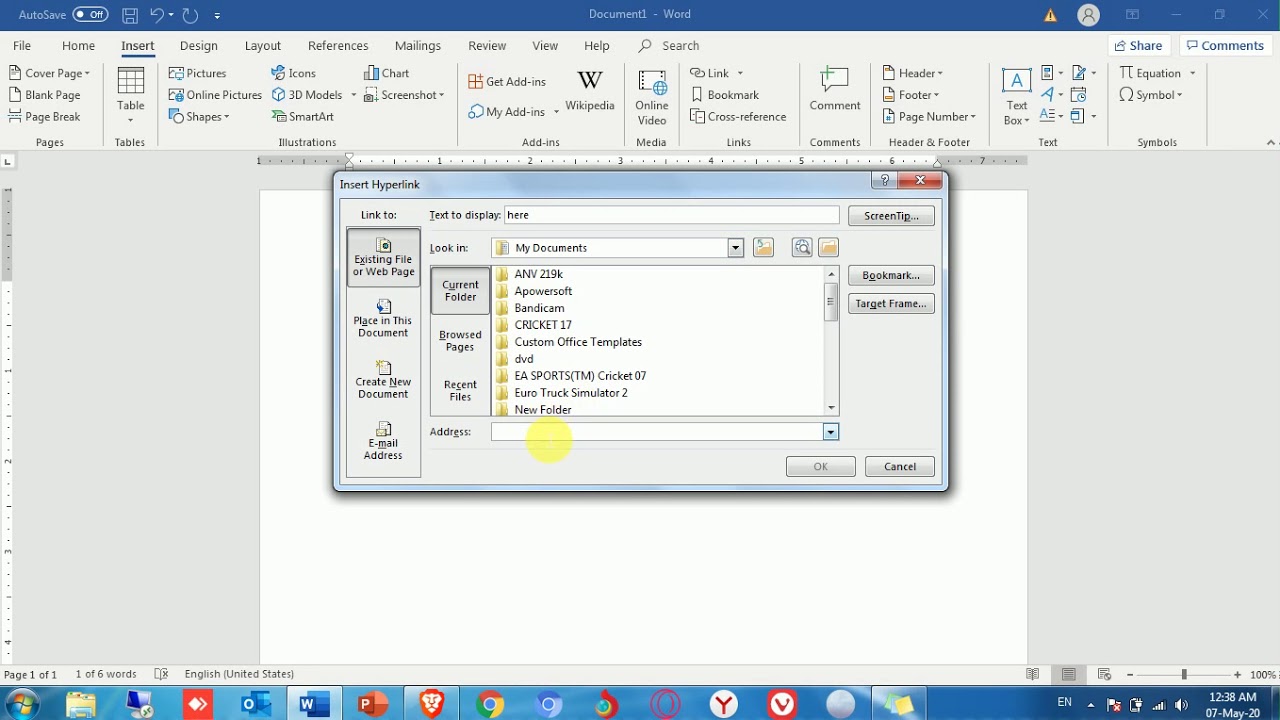Viewport: 1280px width, 720px height.
Task: Open the Comments pane button
Action: click(1225, 46)
